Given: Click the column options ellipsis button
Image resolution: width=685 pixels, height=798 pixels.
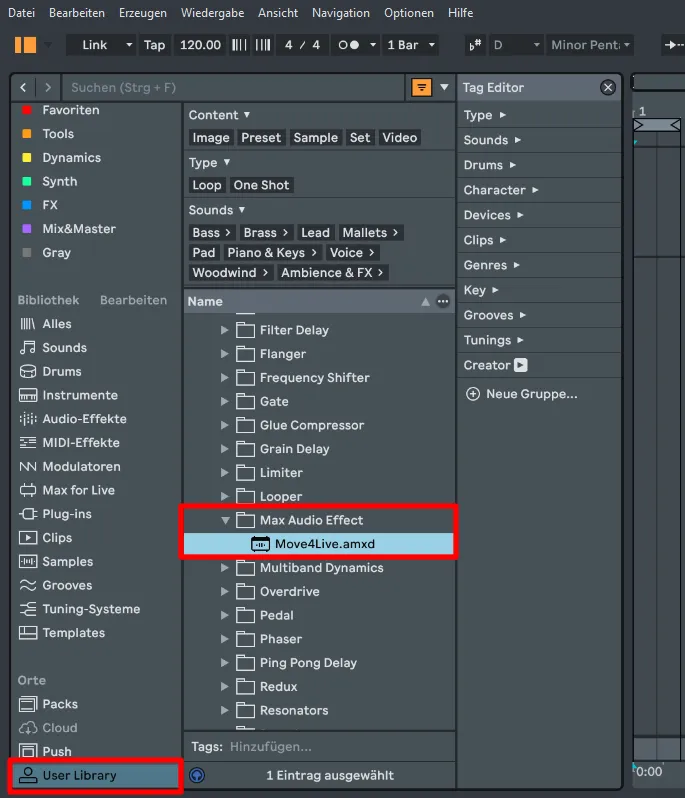Looking at the screenshot, I should (x=443, y=301).
